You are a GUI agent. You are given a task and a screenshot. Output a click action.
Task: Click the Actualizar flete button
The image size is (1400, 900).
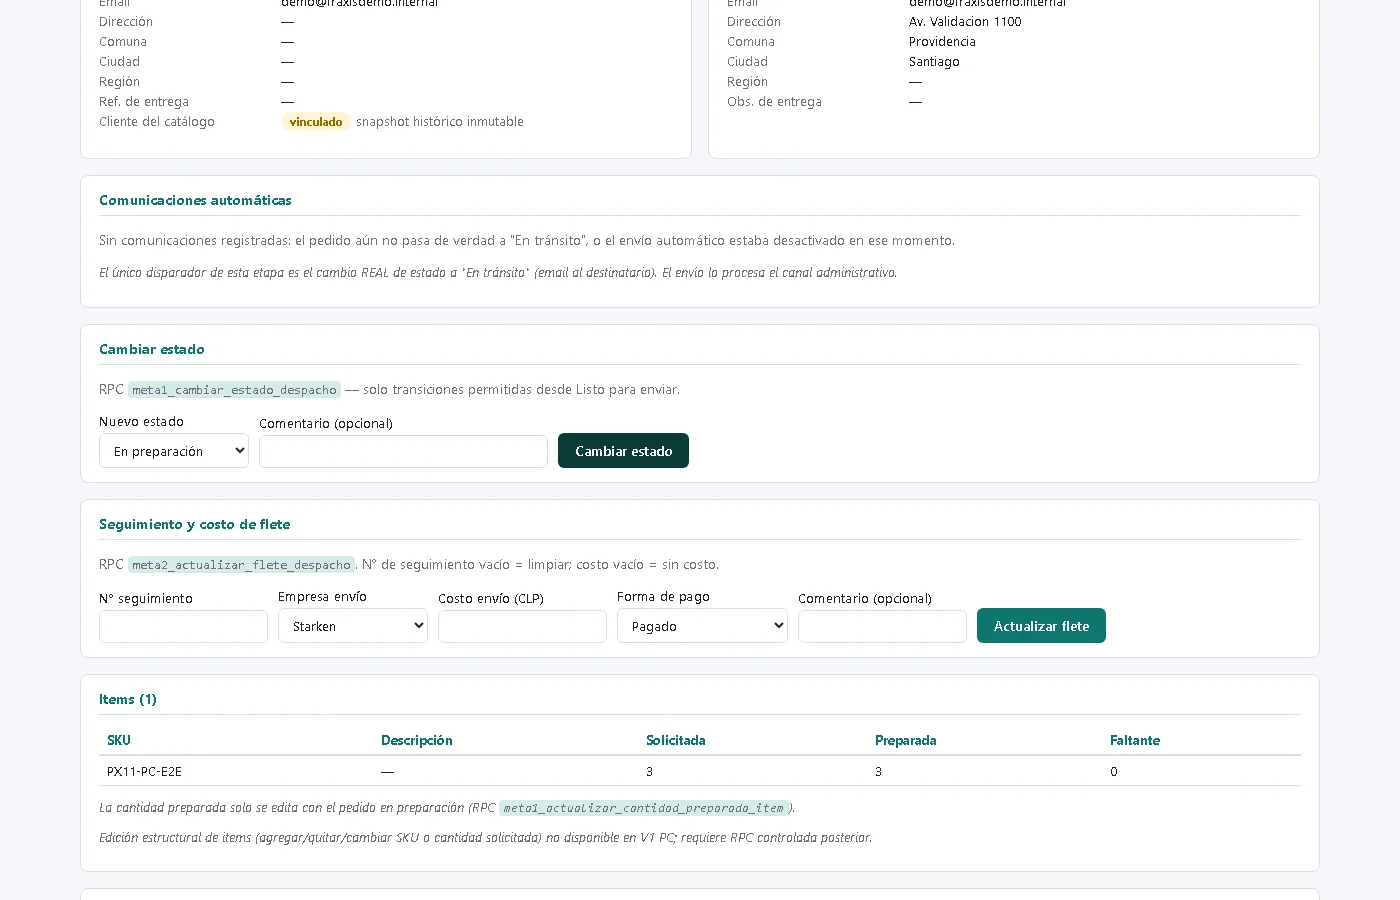[1041, 626]
